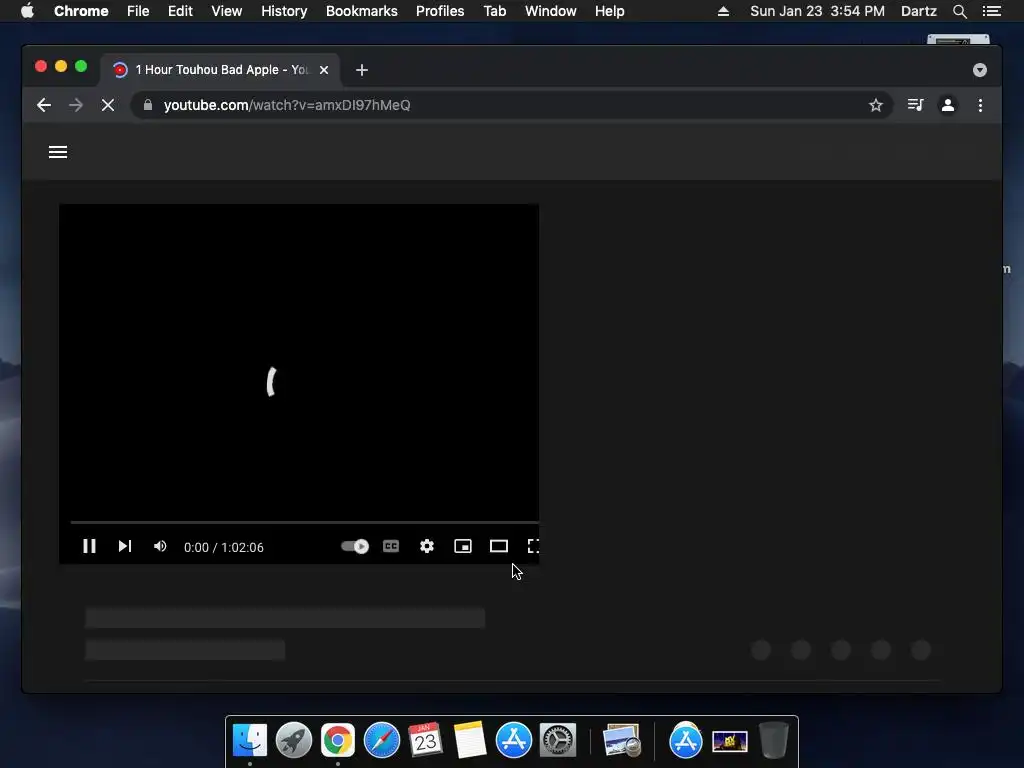Bookmark this page with the star
The height and width of the screenshot is (768, 1024).
pos(876,105)
